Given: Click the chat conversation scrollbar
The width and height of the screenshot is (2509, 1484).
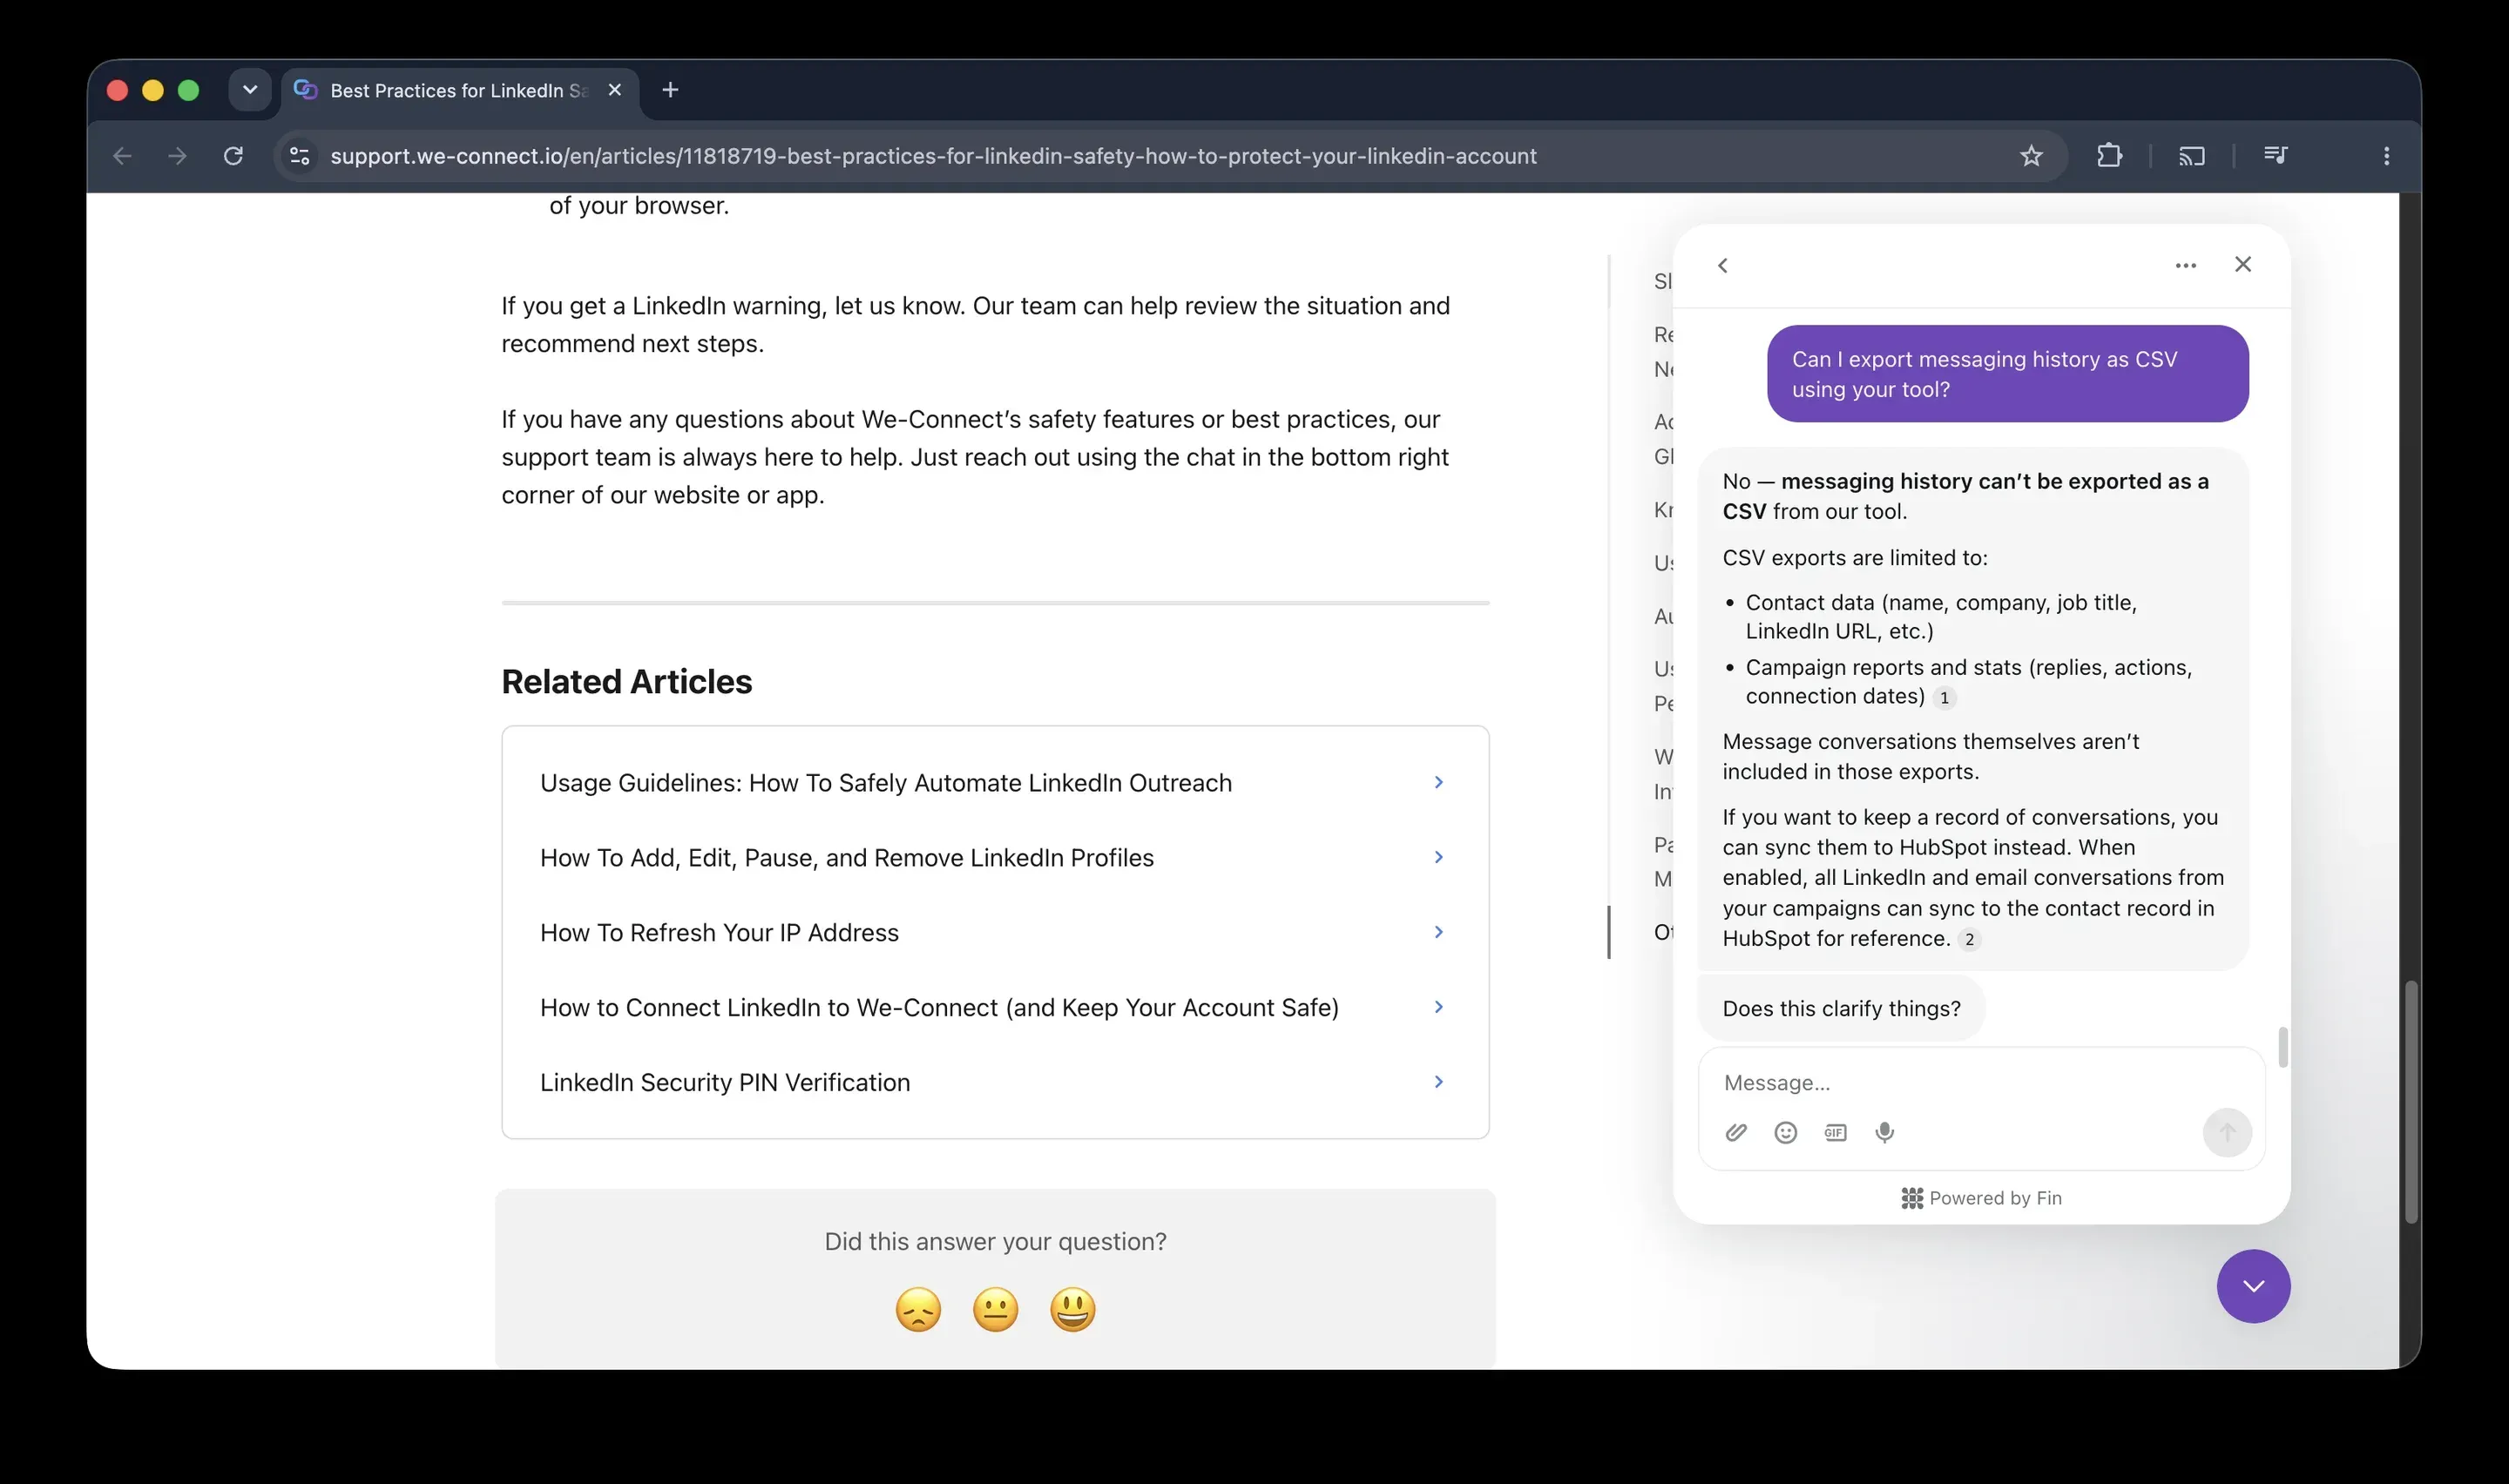Looking at the screenshot, I should click(2282, 1047).
